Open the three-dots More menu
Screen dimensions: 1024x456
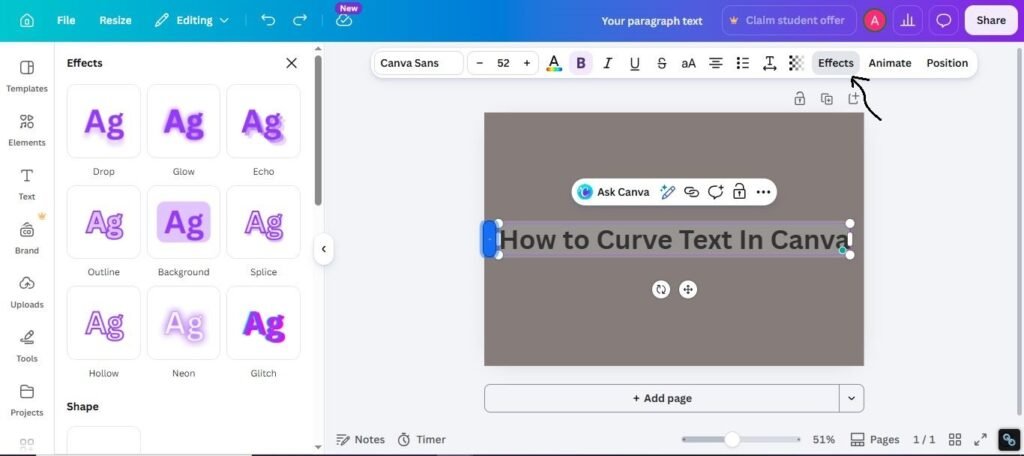coord(763,192)
